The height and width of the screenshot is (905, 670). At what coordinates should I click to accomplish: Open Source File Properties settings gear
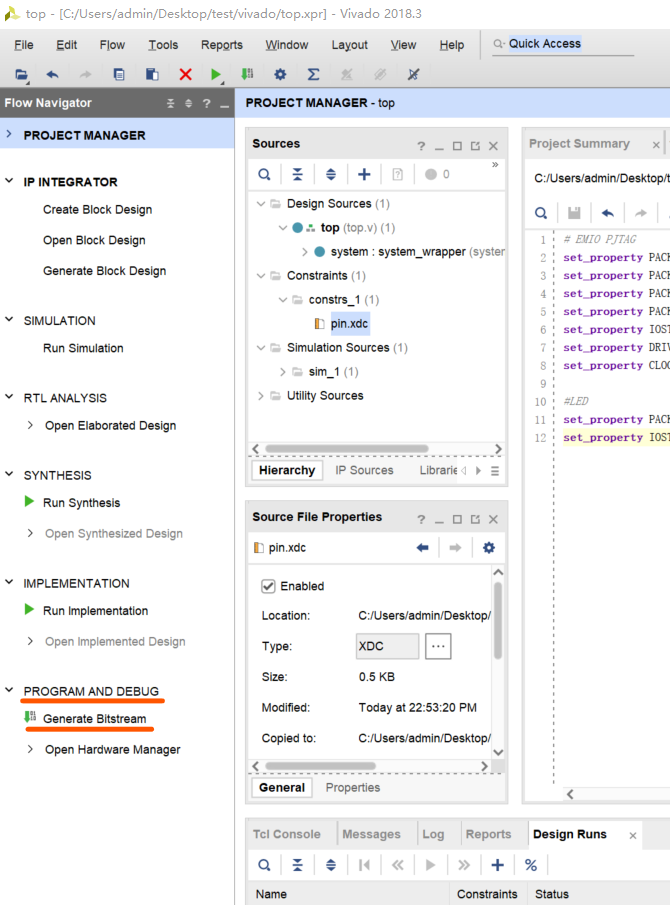click(x=488, y=547)
